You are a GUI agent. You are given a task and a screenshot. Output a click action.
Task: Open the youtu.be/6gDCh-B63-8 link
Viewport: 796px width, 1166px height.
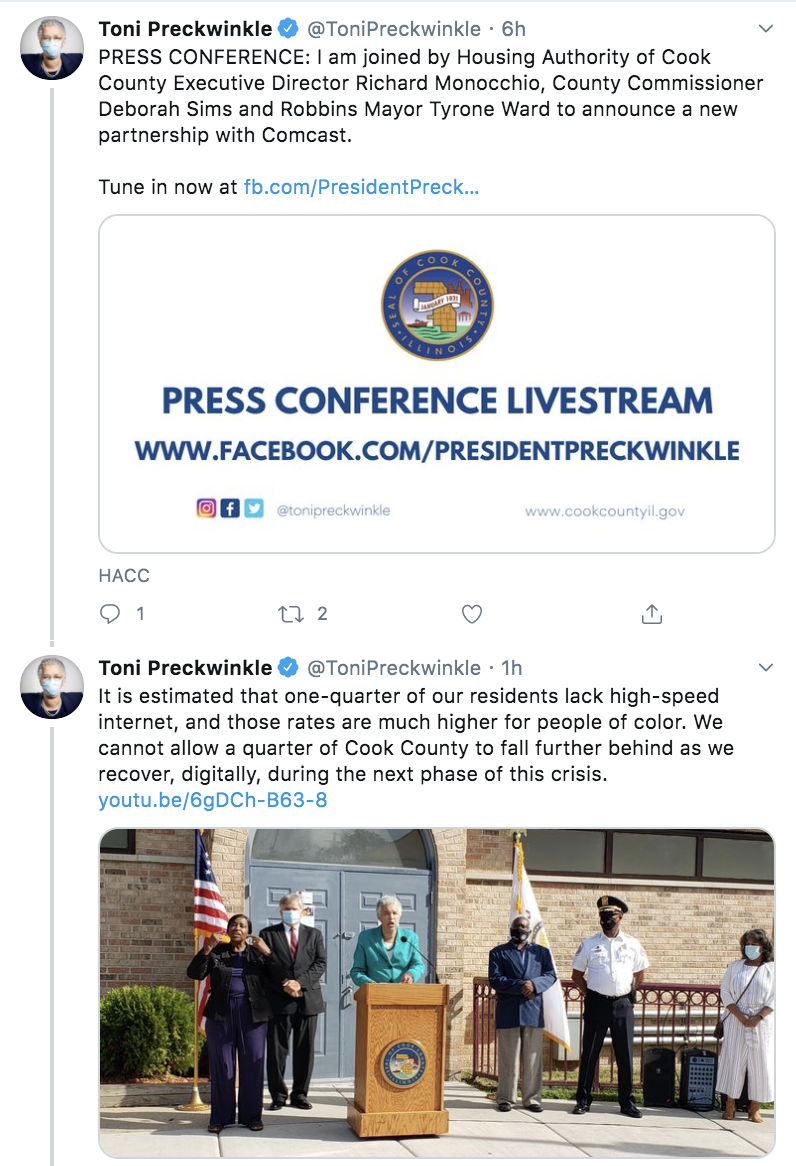[213, 800]
